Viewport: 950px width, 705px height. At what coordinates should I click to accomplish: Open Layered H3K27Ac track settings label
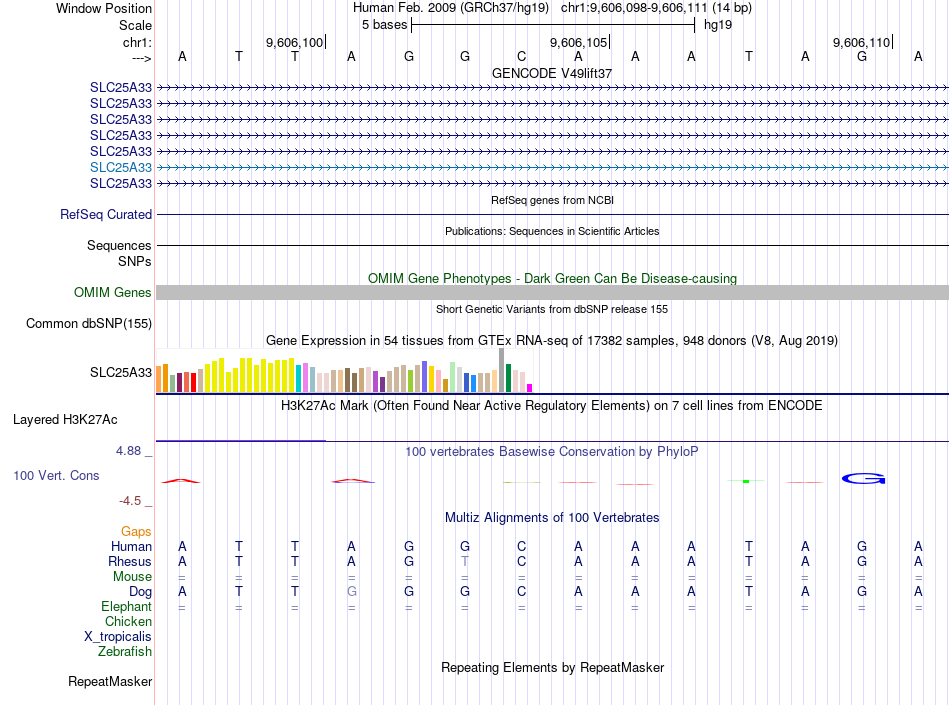point(65,420)
